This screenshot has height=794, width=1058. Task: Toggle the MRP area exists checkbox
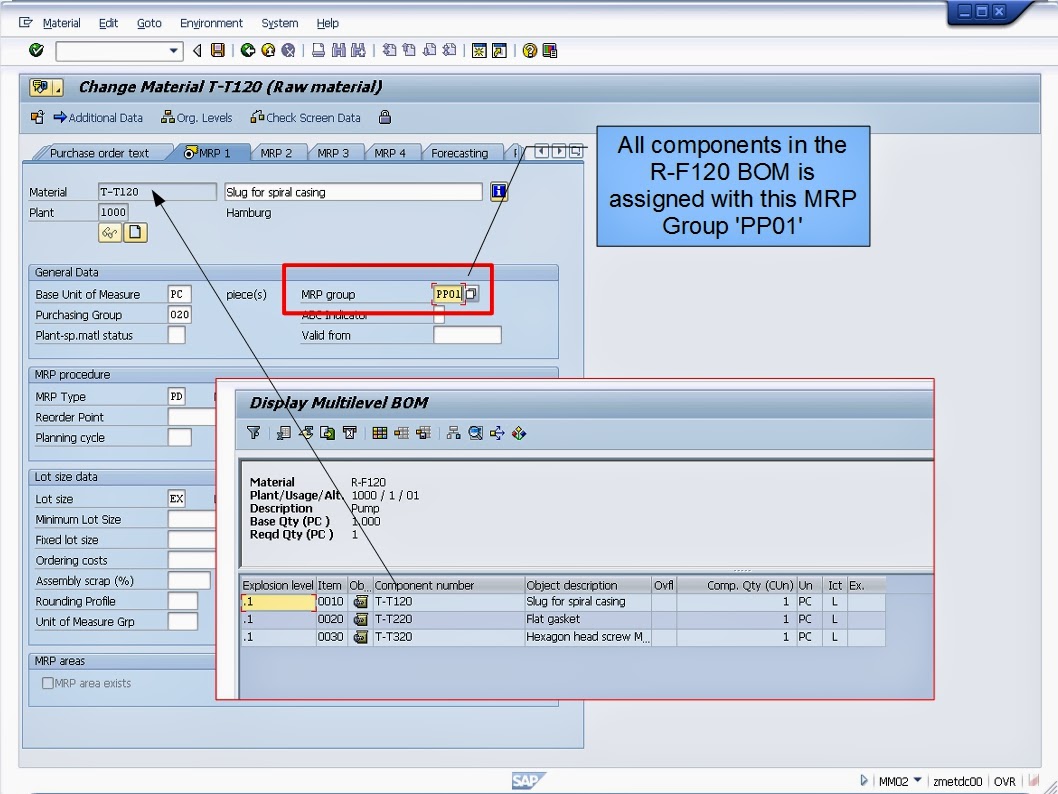click(47, 683)
